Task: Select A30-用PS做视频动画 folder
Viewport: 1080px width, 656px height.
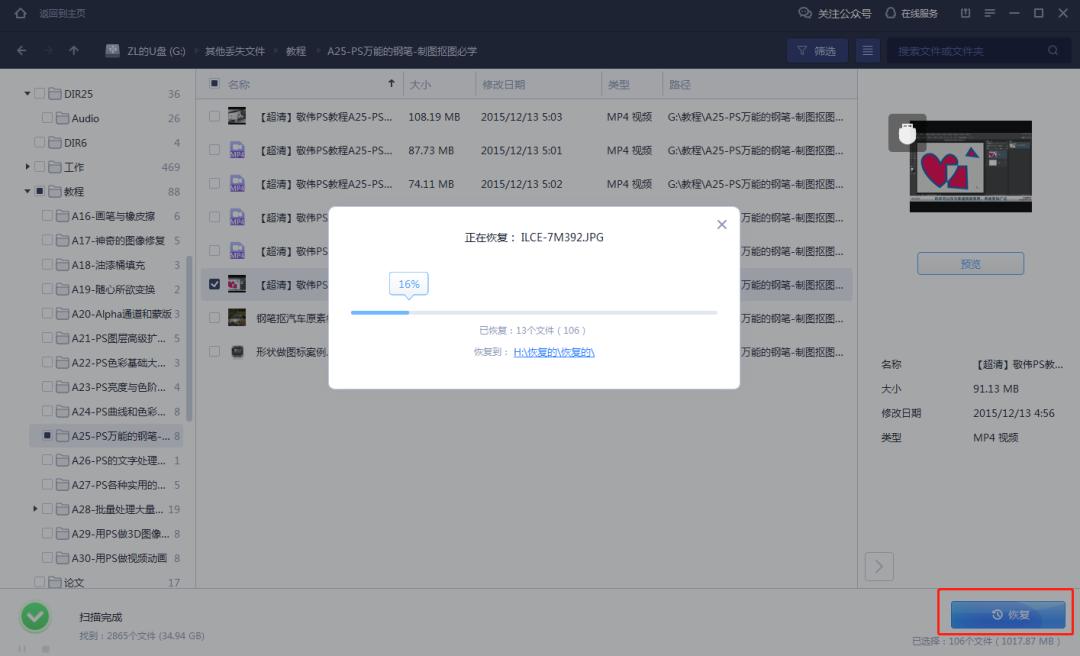Action: [119, 557]
